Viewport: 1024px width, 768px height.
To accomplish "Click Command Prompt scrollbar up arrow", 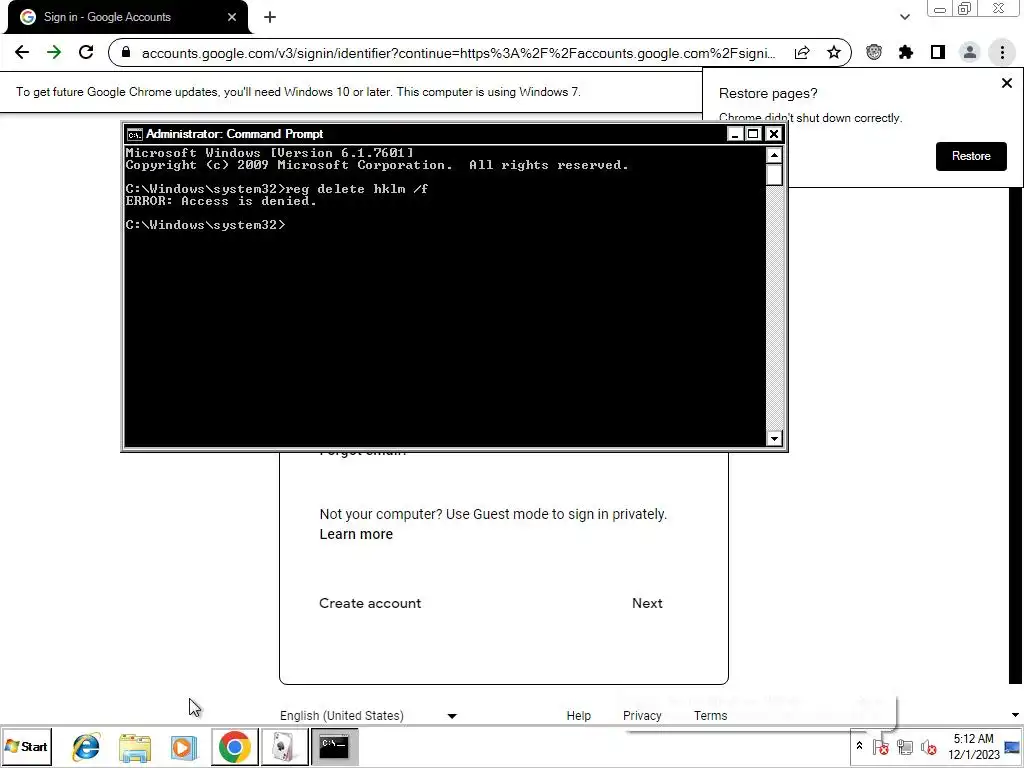I will [774, 155].
